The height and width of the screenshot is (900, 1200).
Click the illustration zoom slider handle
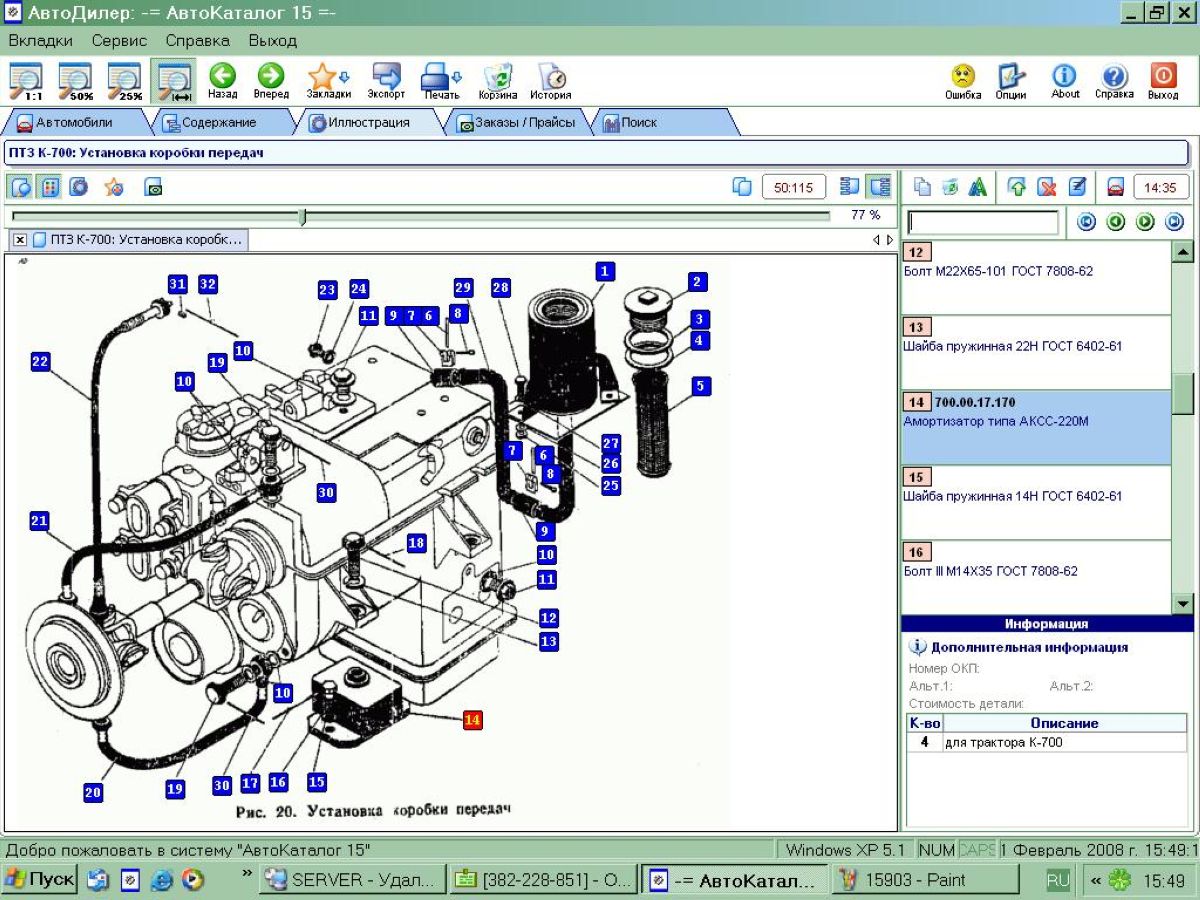(x=302, y=216)
